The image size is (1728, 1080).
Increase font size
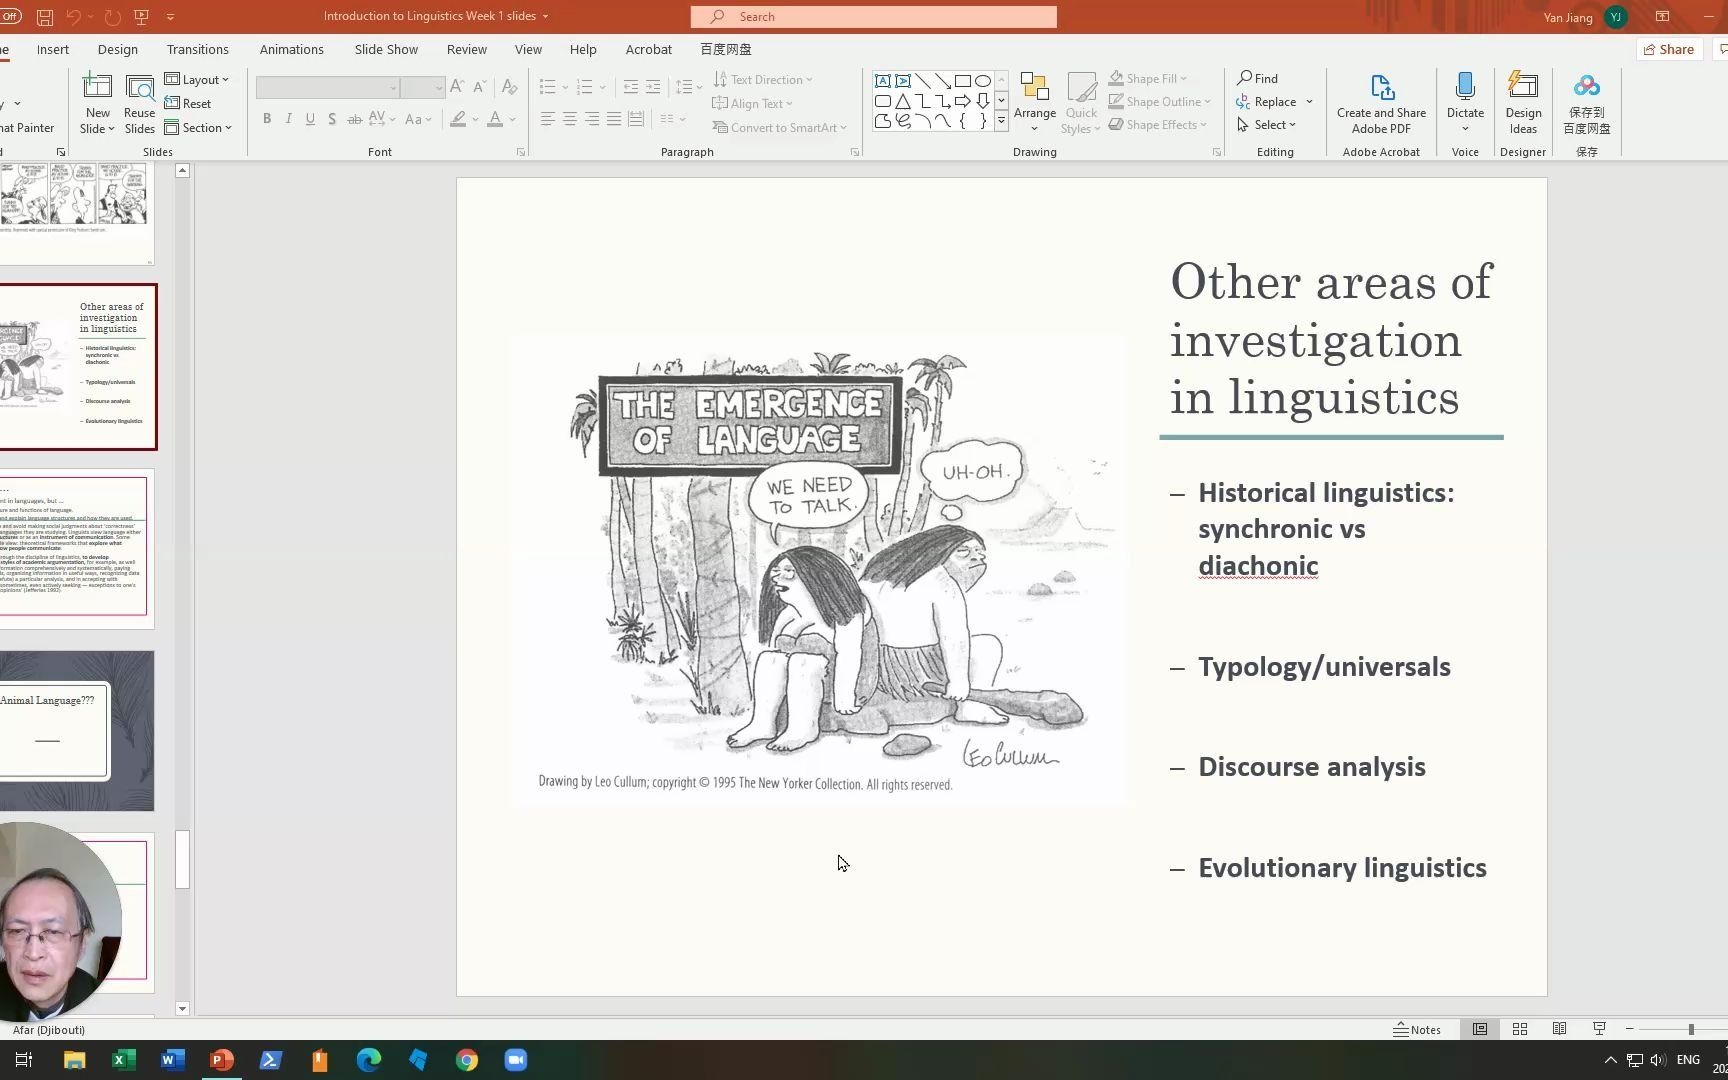point(457,87)
